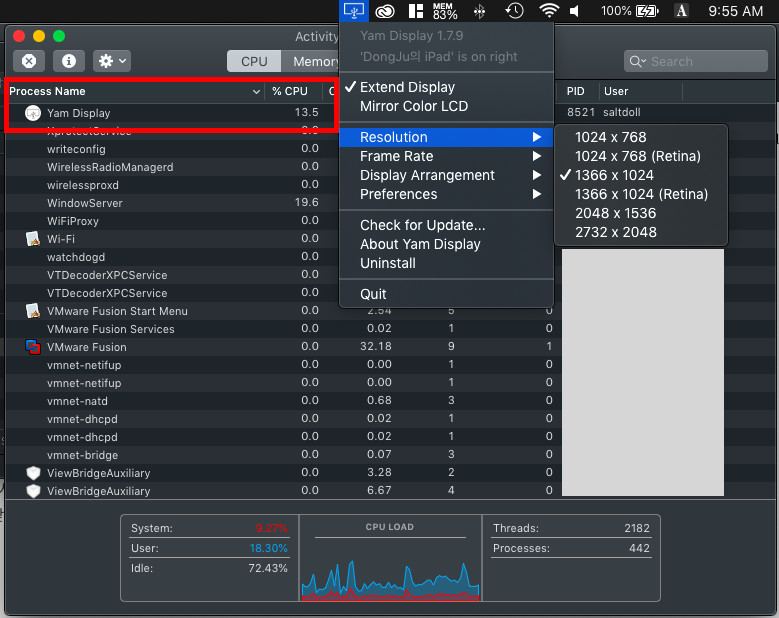
Task: Click the first ViewBridgeAuxiliary shield icon
Action: (x=33, y=473)
